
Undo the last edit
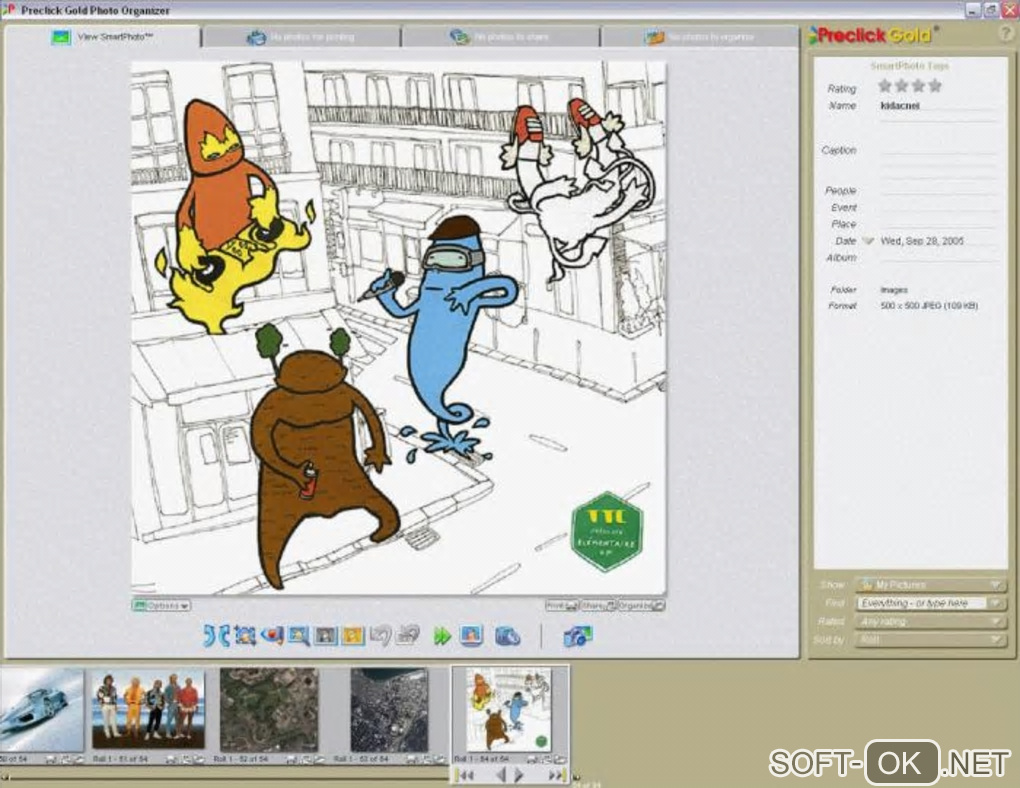tap(381, 636)
